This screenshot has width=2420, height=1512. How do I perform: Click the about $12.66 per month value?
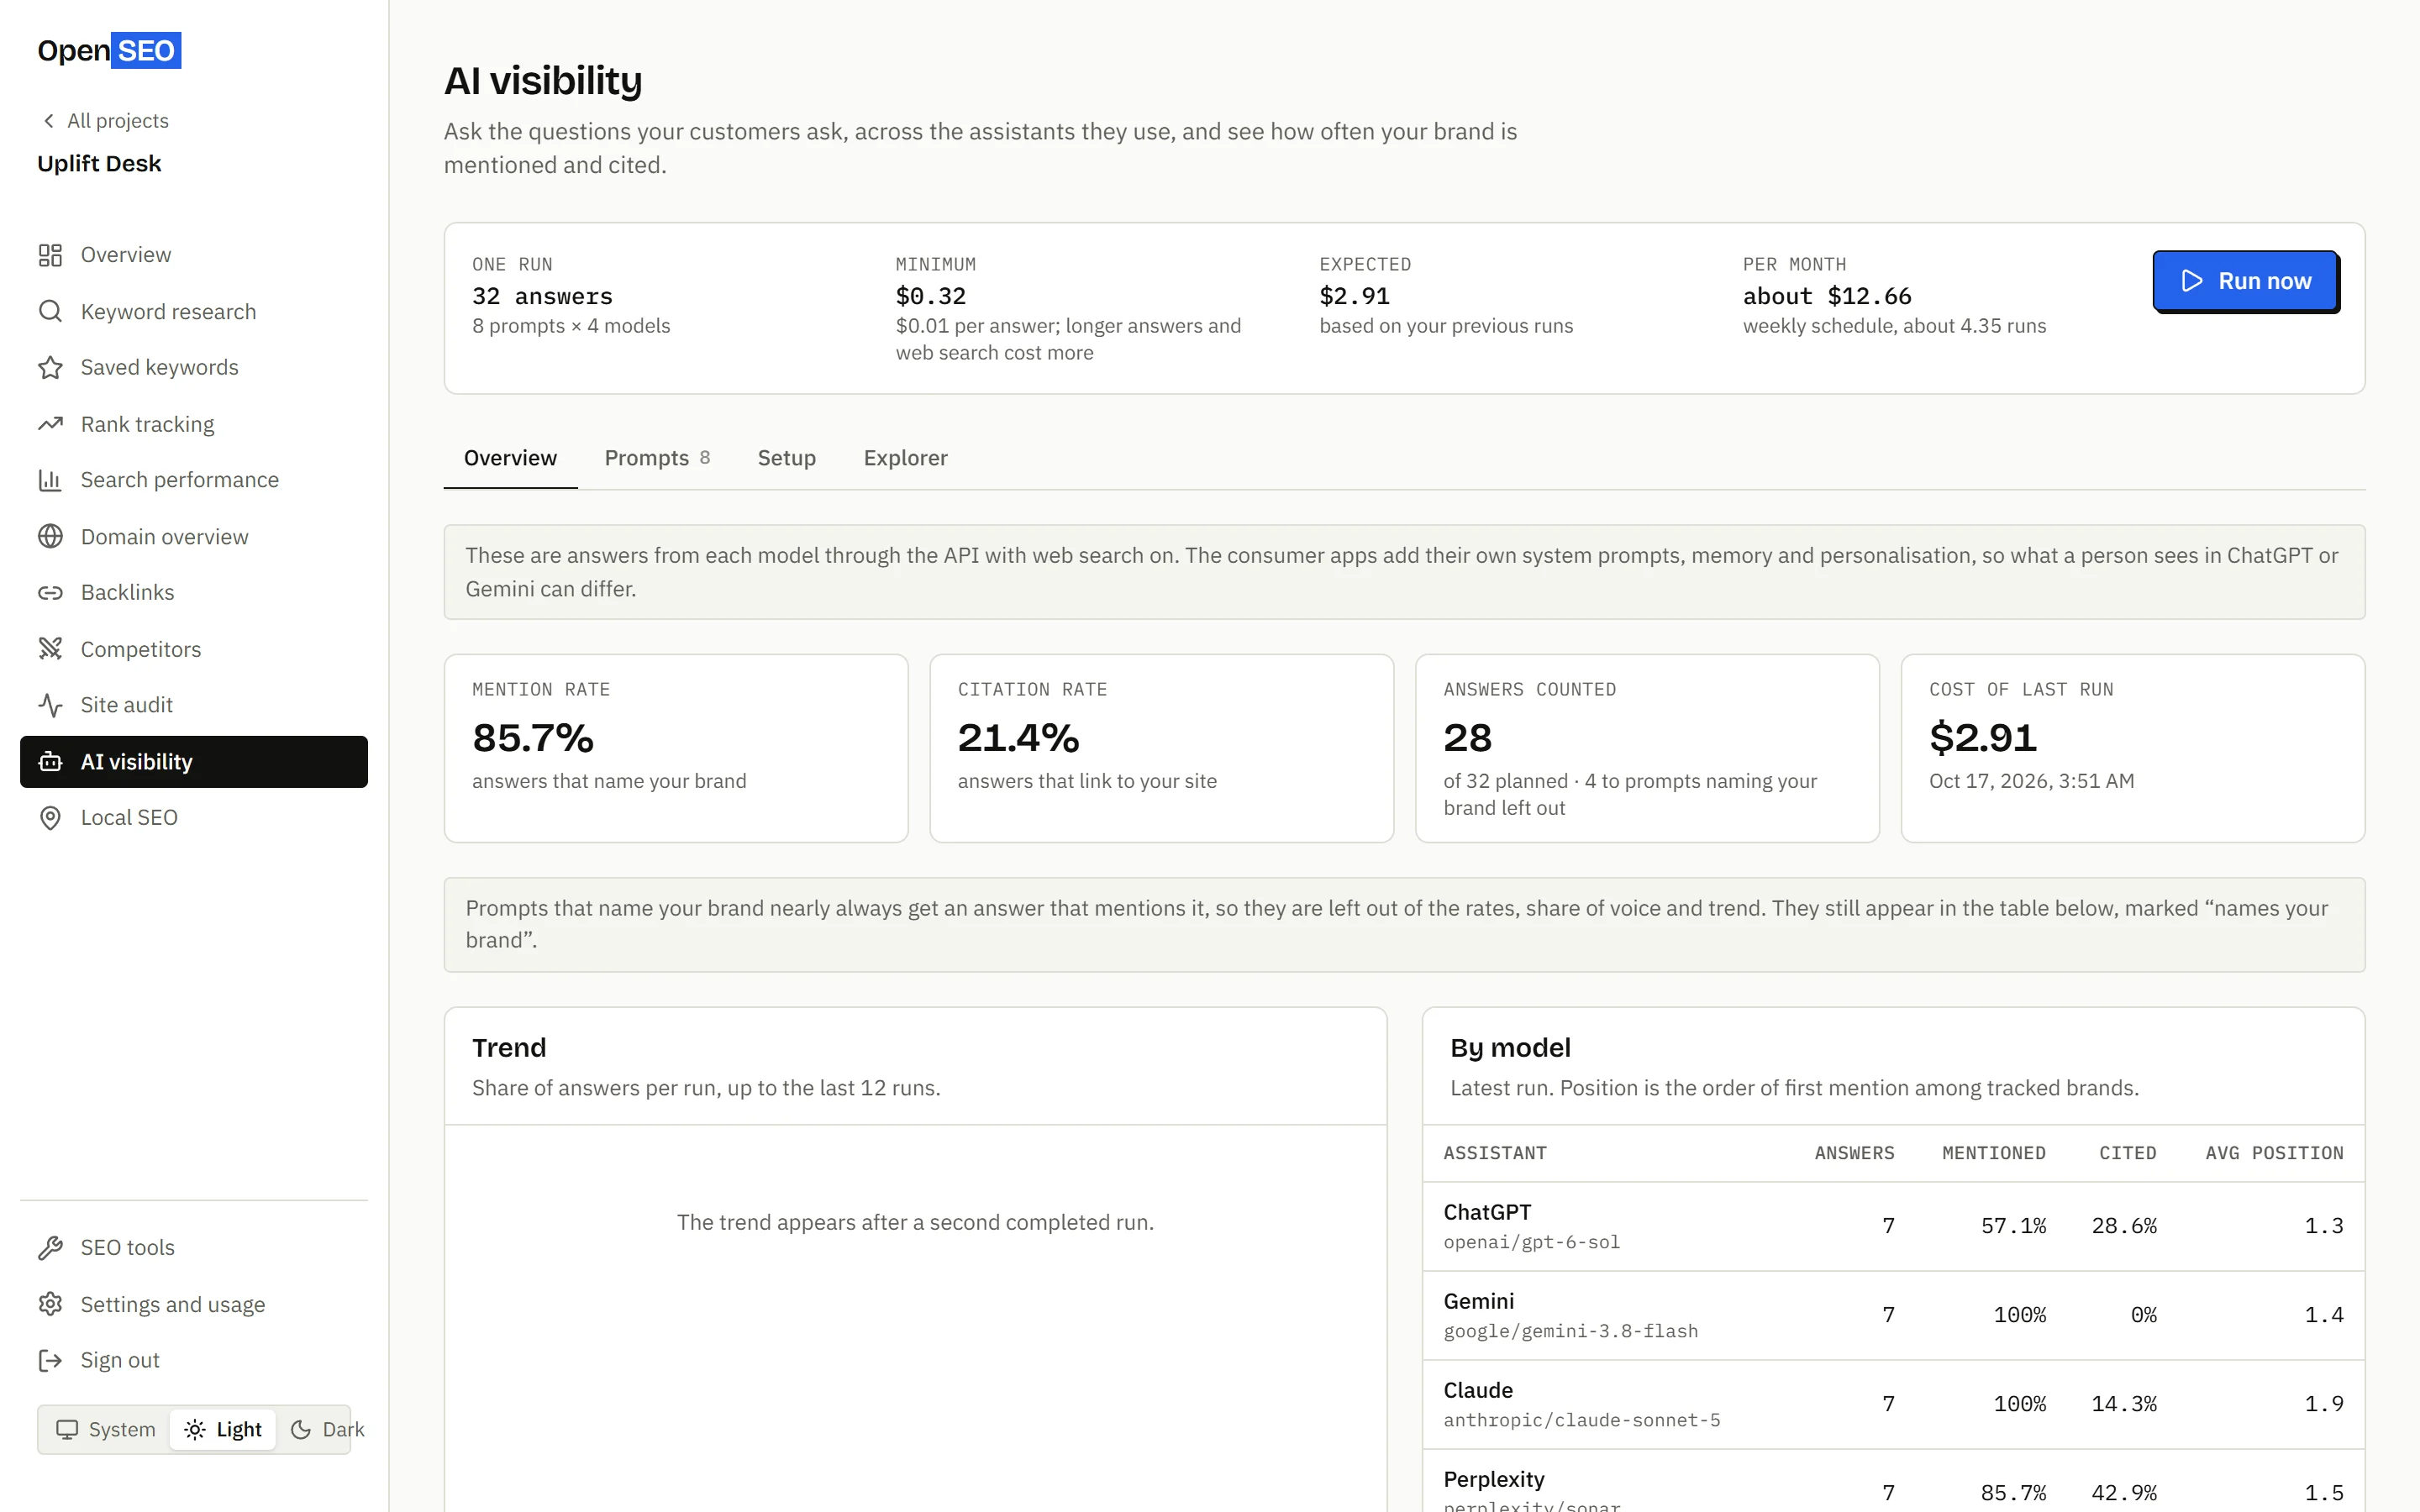point(1827,296)
